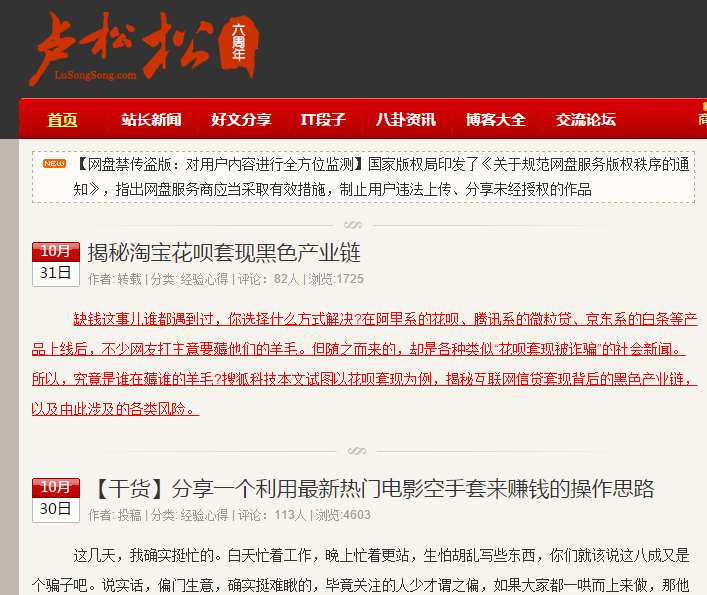View the 82人 comments on 花呗 article
This screenshot has width=707, height=595.
[x=286, y=279]
